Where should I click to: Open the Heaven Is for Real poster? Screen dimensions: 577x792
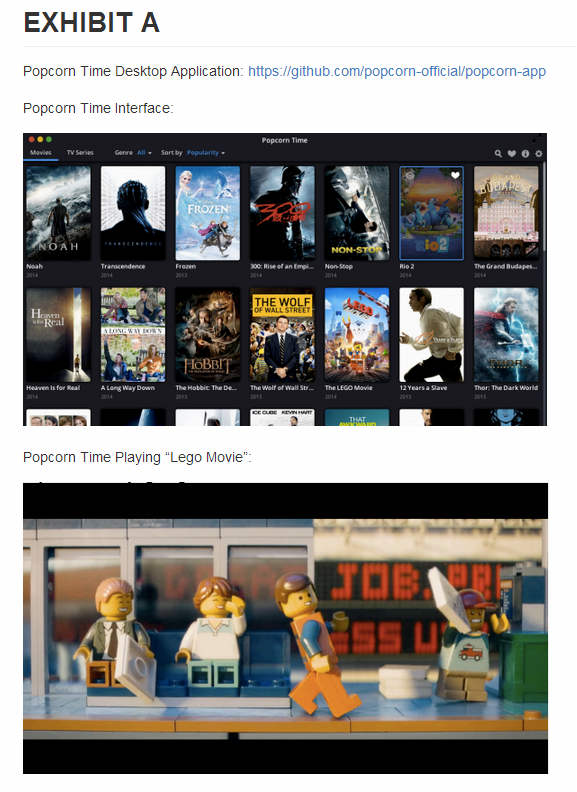(x=59, y=334)
